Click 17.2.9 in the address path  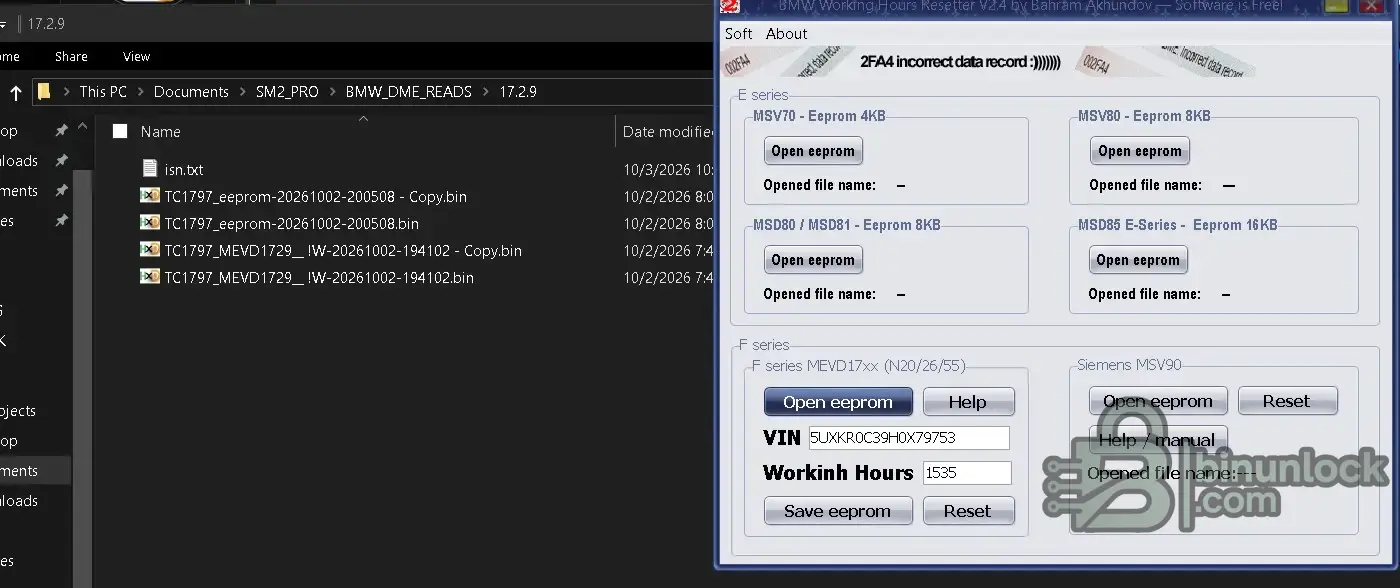tap(518, 91)
